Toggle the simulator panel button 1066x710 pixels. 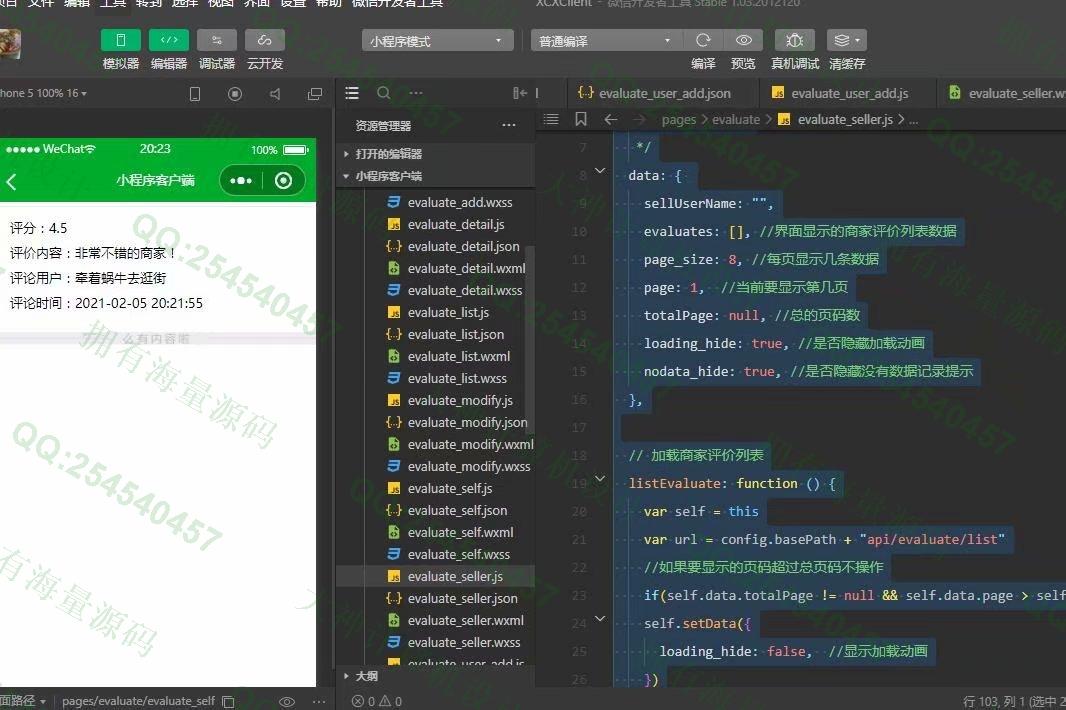120,41
